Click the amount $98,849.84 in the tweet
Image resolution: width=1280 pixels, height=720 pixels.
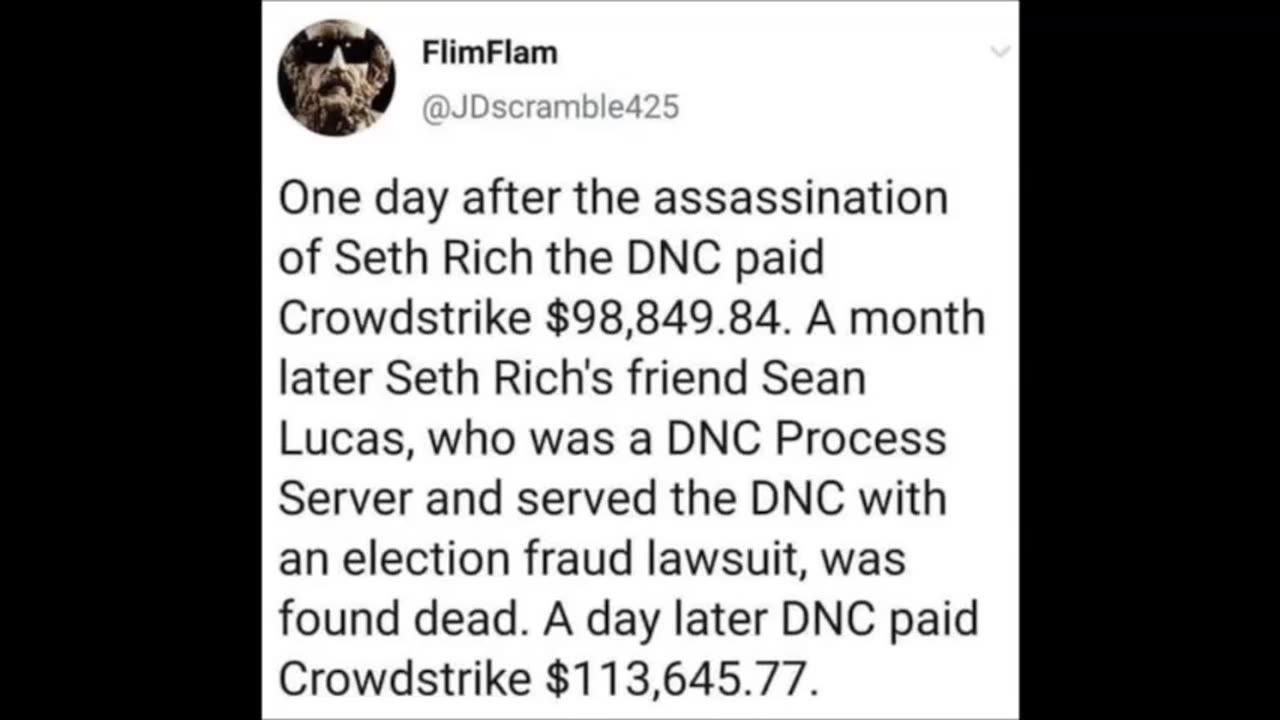tap(662, 319)
